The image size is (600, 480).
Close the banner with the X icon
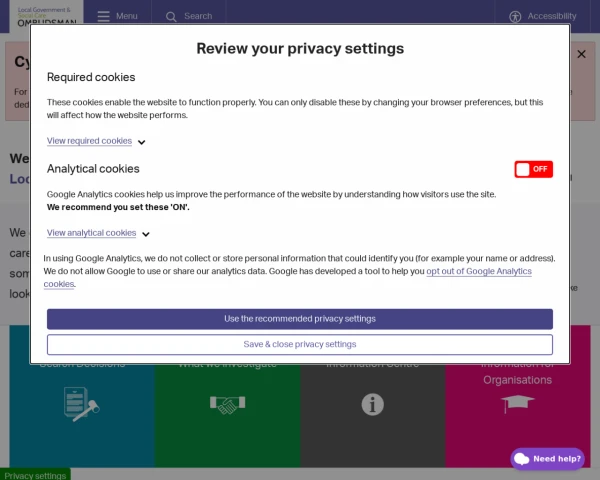tap(581, 54)
